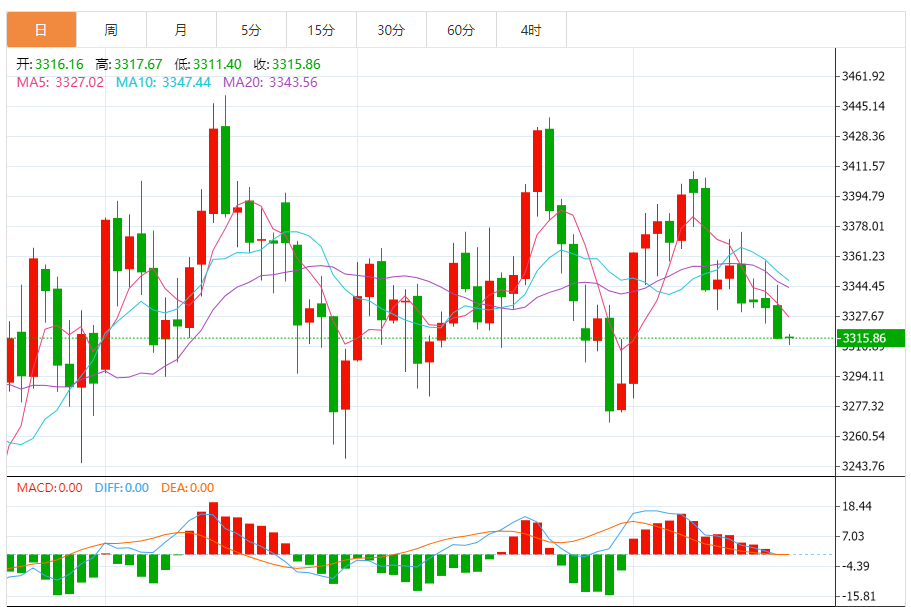Click the 3294.11 price axis label

863,376
